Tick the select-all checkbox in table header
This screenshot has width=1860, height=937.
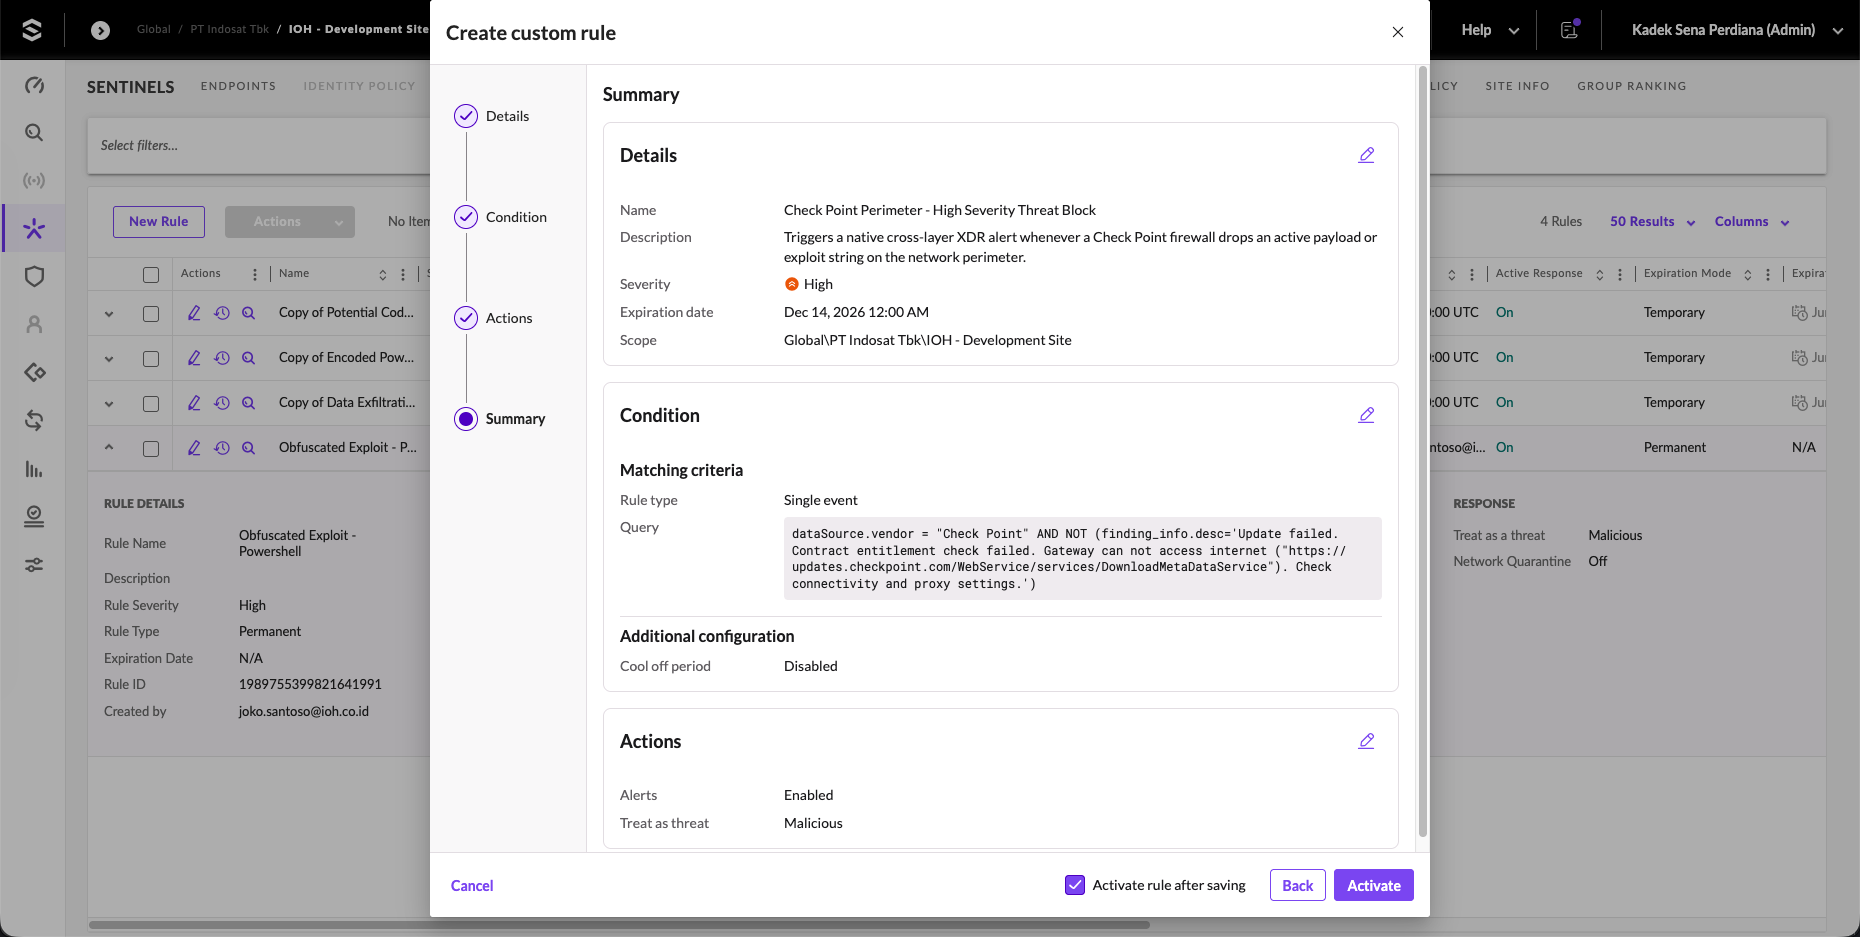(151, 275)
